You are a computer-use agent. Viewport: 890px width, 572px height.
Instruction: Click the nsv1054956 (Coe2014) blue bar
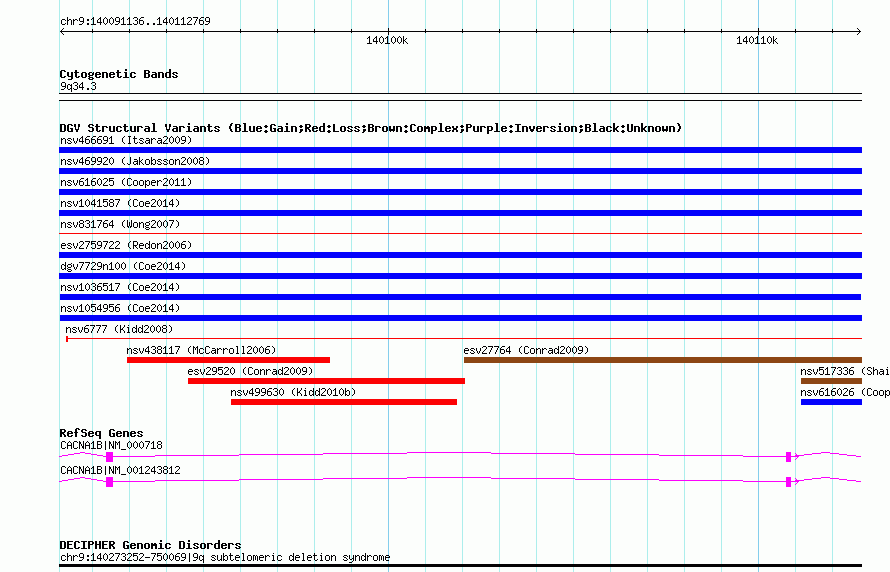[460, 318]
